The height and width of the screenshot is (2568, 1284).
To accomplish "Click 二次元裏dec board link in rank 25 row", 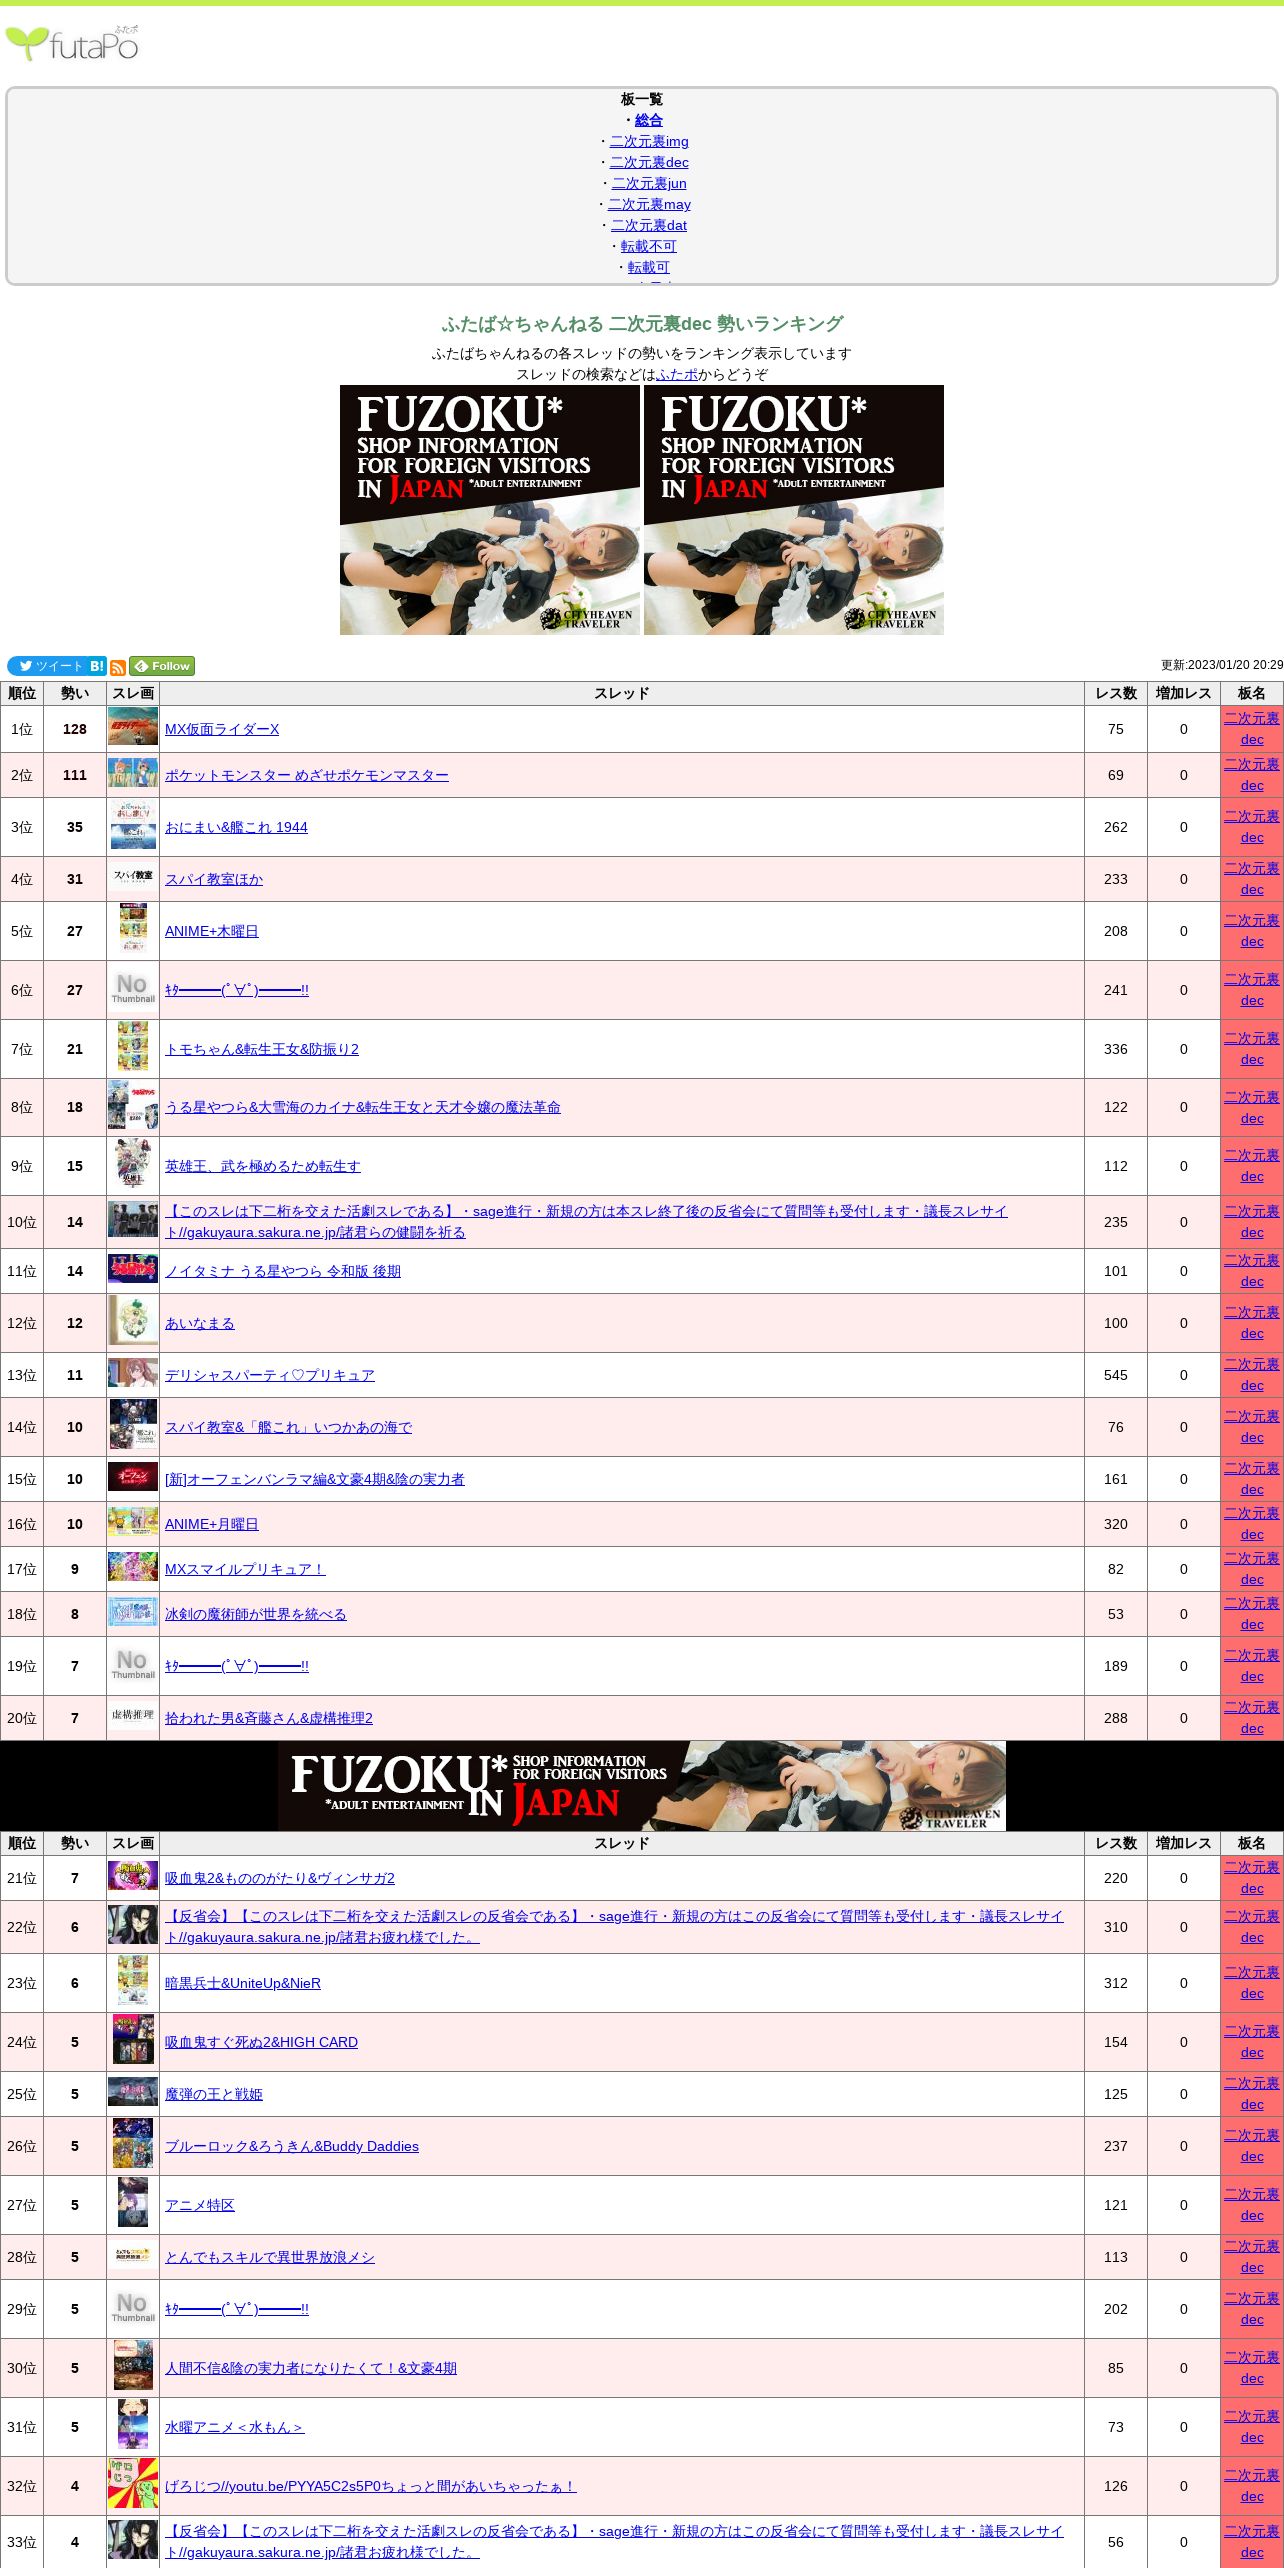I will coord(1252,2094).
